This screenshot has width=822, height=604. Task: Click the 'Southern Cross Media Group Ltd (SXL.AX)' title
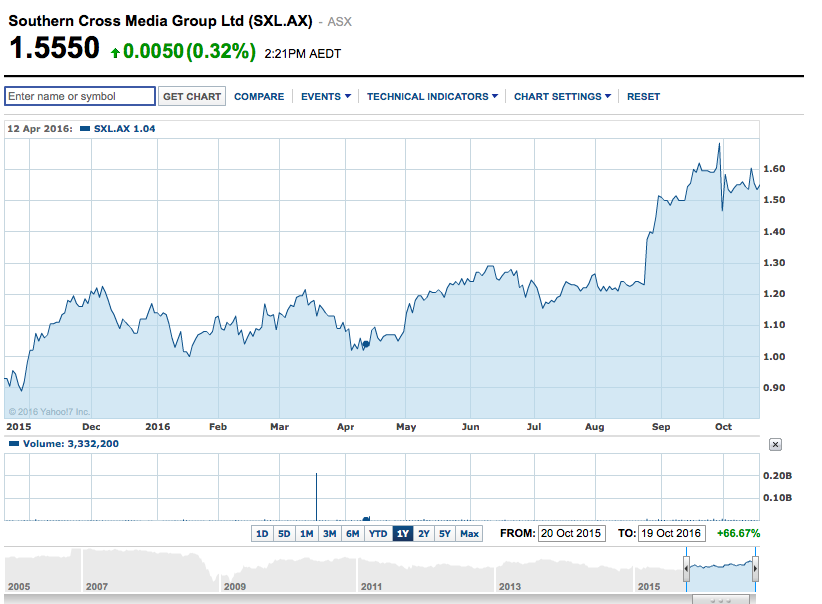[x=160, y=21]
